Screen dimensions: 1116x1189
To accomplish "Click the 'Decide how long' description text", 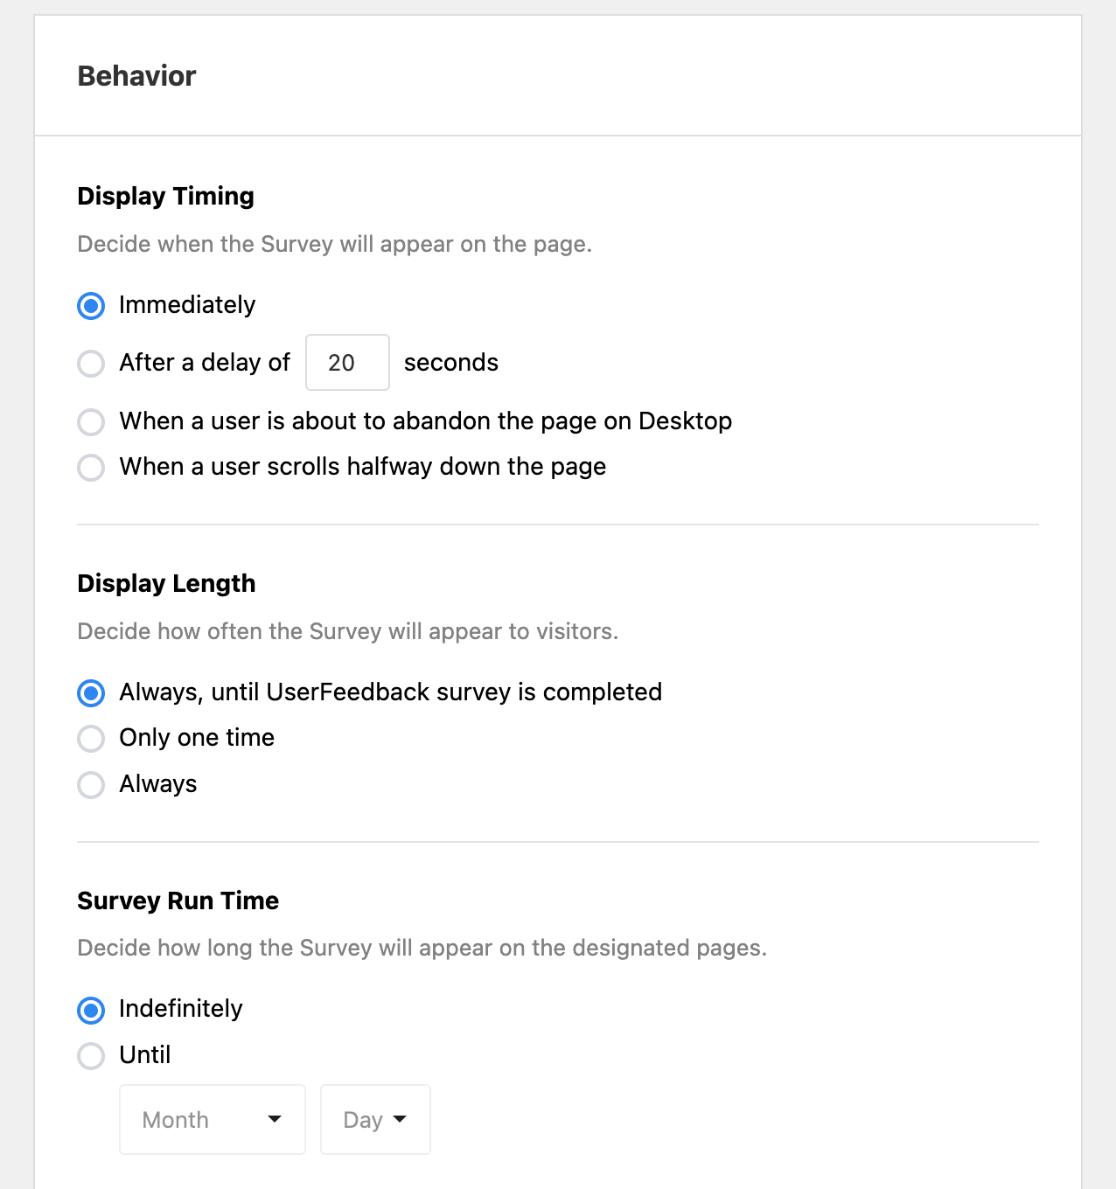I will 421,948.
